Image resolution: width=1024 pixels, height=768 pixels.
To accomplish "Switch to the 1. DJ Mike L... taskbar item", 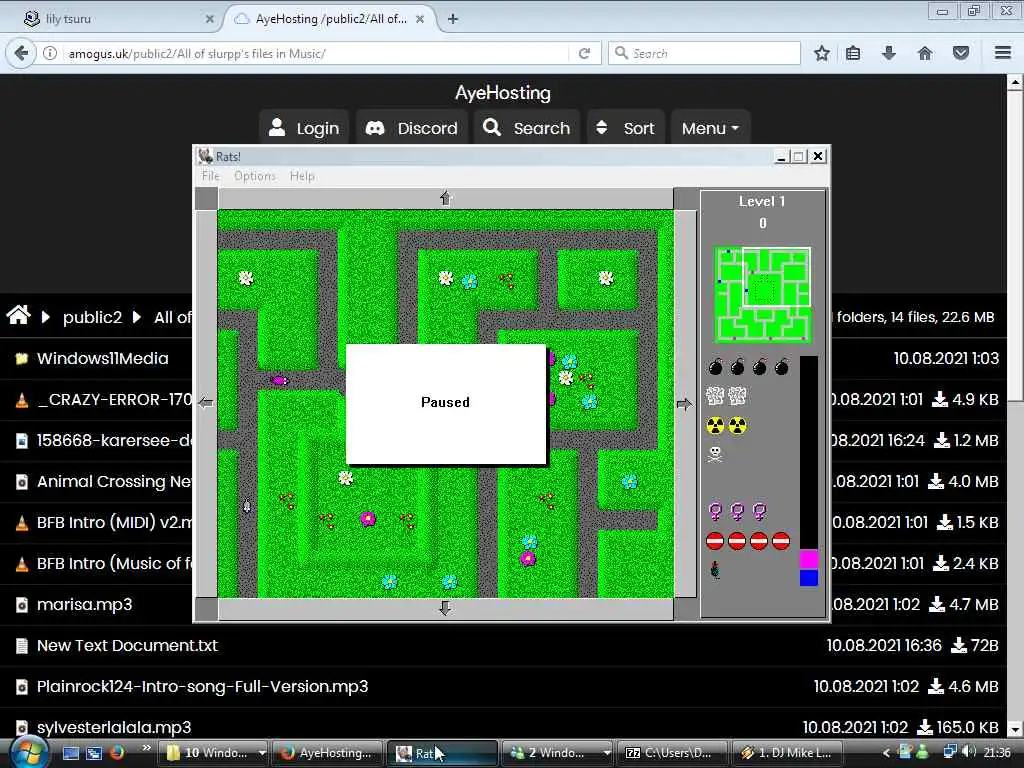I will [x=788, y=752].
